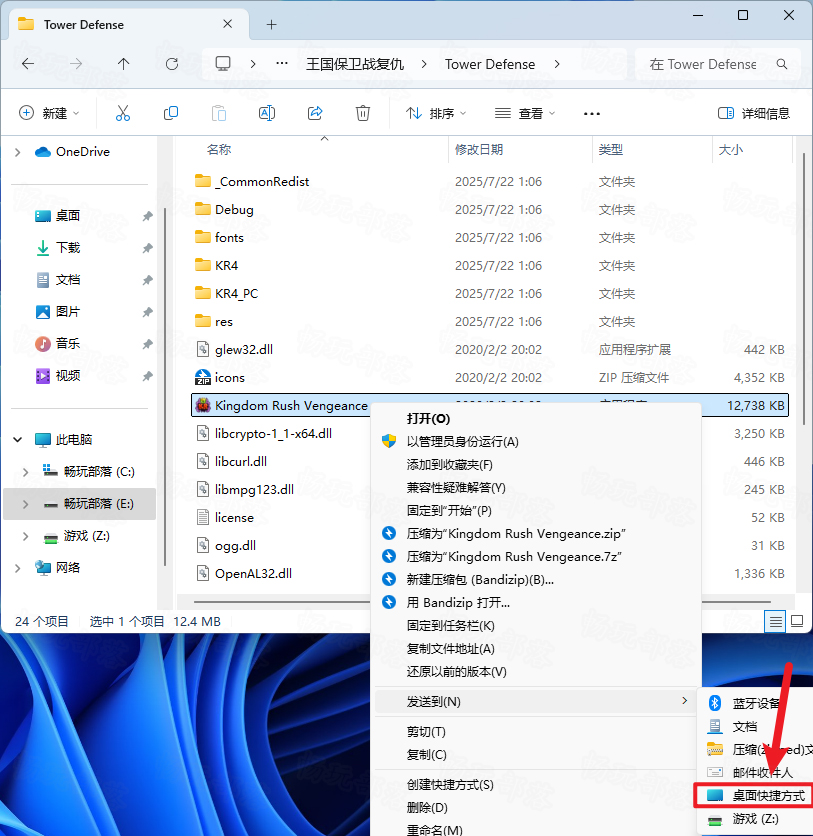Viewport: 813px width, 836px height.
Task: Sort by Type (类型) column header
Action: point(610,149)
